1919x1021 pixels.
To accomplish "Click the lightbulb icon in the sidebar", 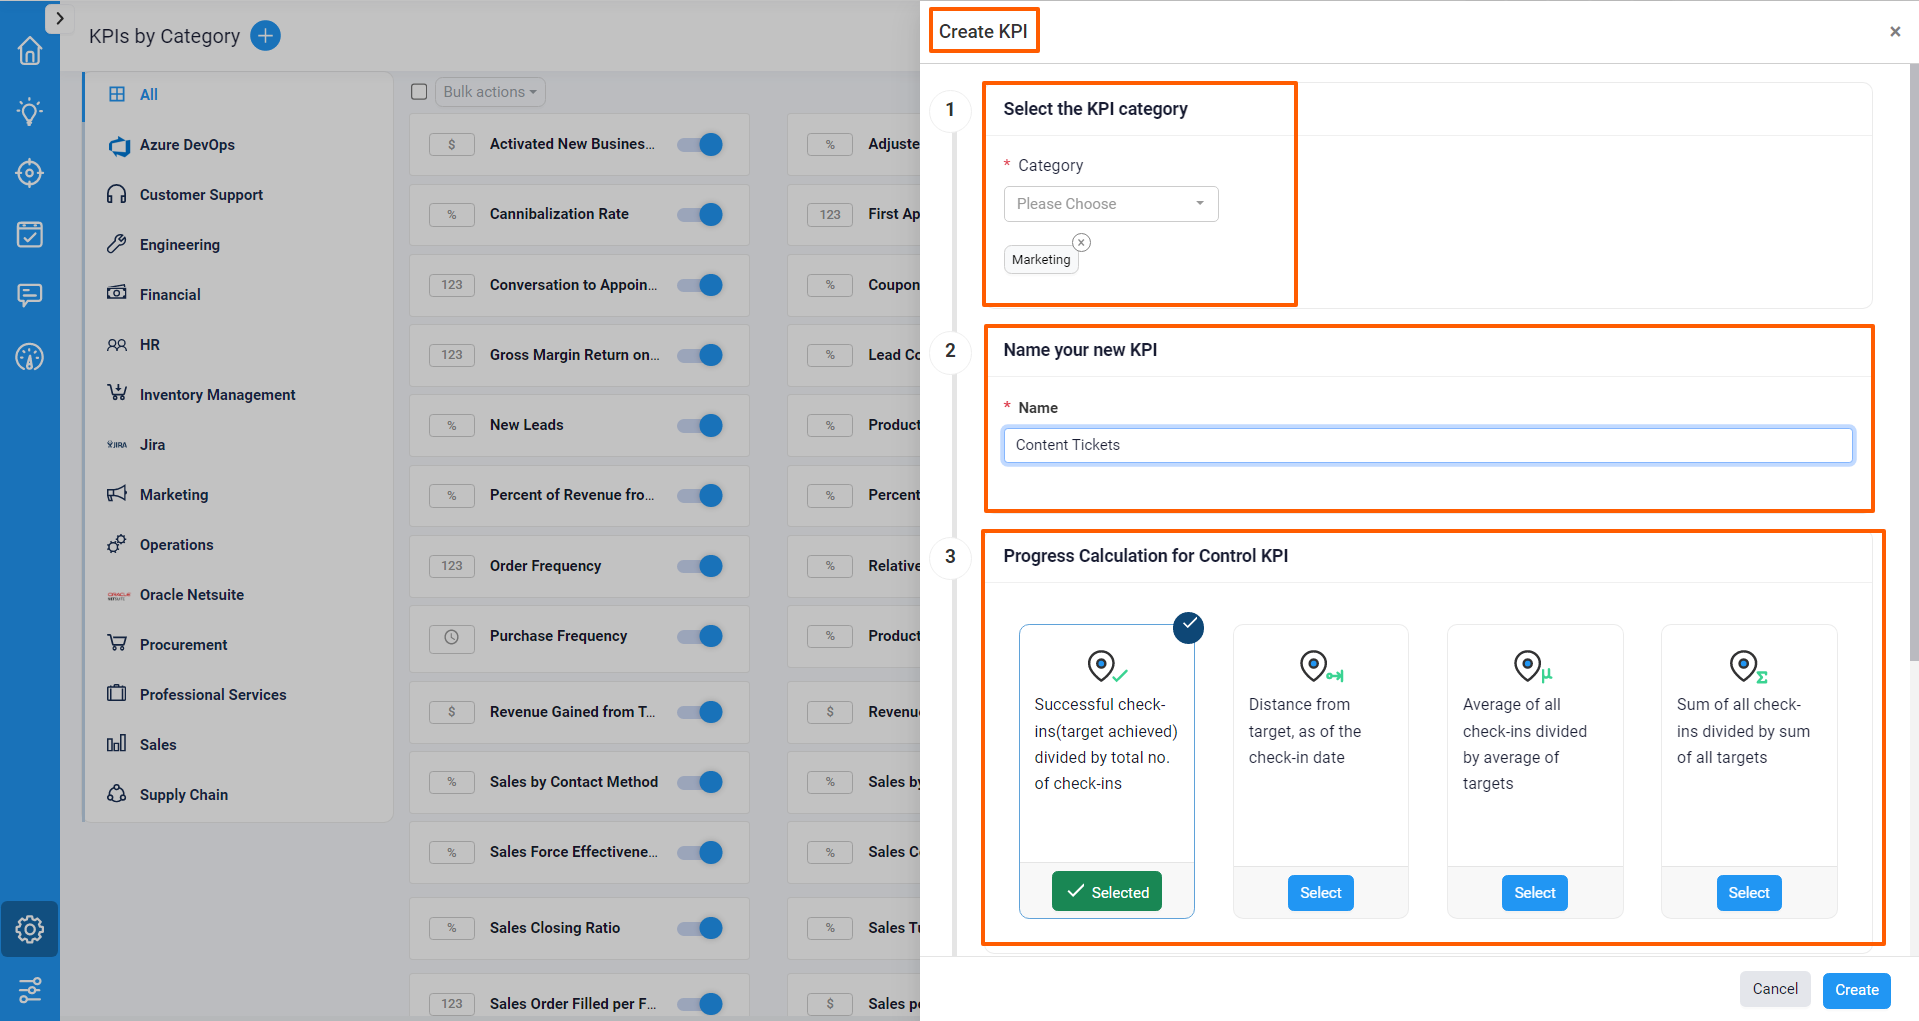I will 30,112.
